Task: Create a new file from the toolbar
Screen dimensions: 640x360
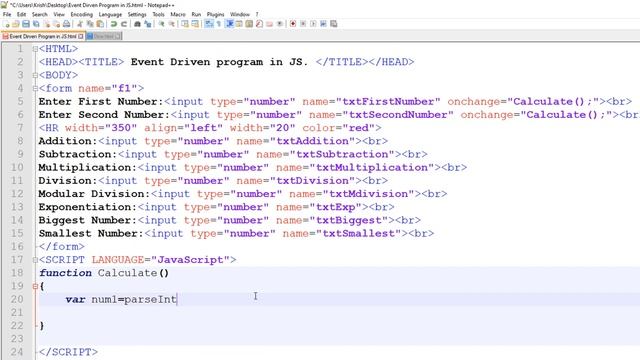Action: pyautogui.click(x=7, y=24)
